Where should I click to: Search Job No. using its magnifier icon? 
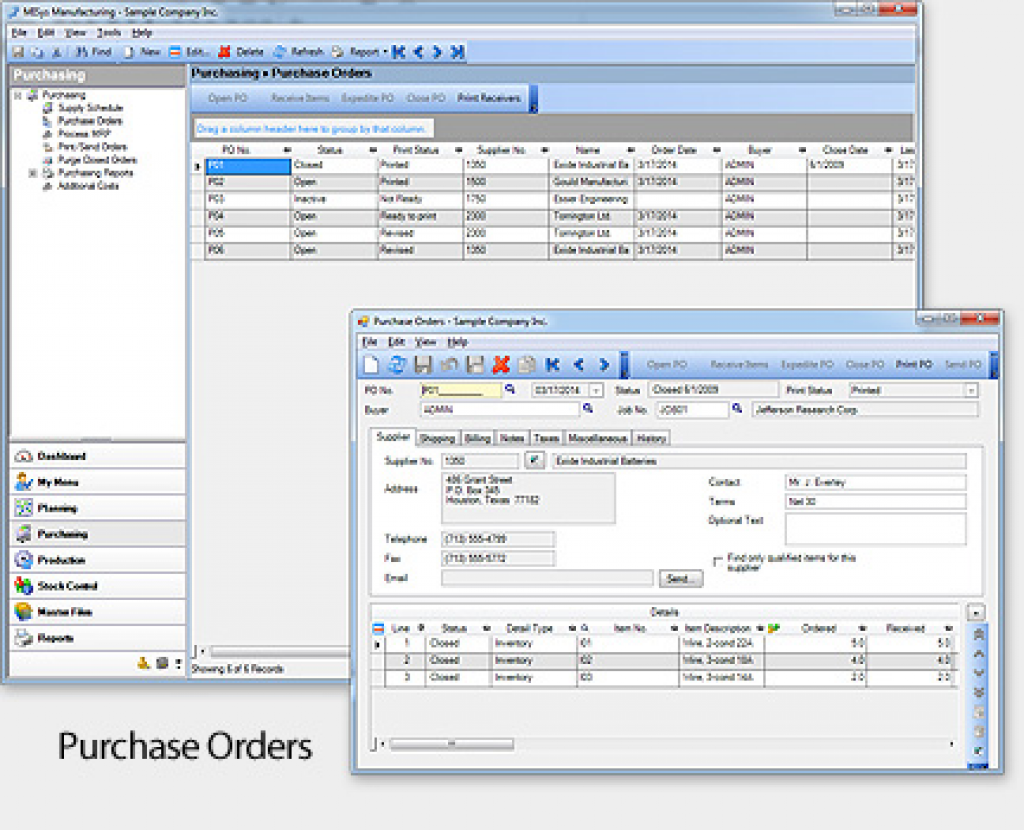point(736,409)
